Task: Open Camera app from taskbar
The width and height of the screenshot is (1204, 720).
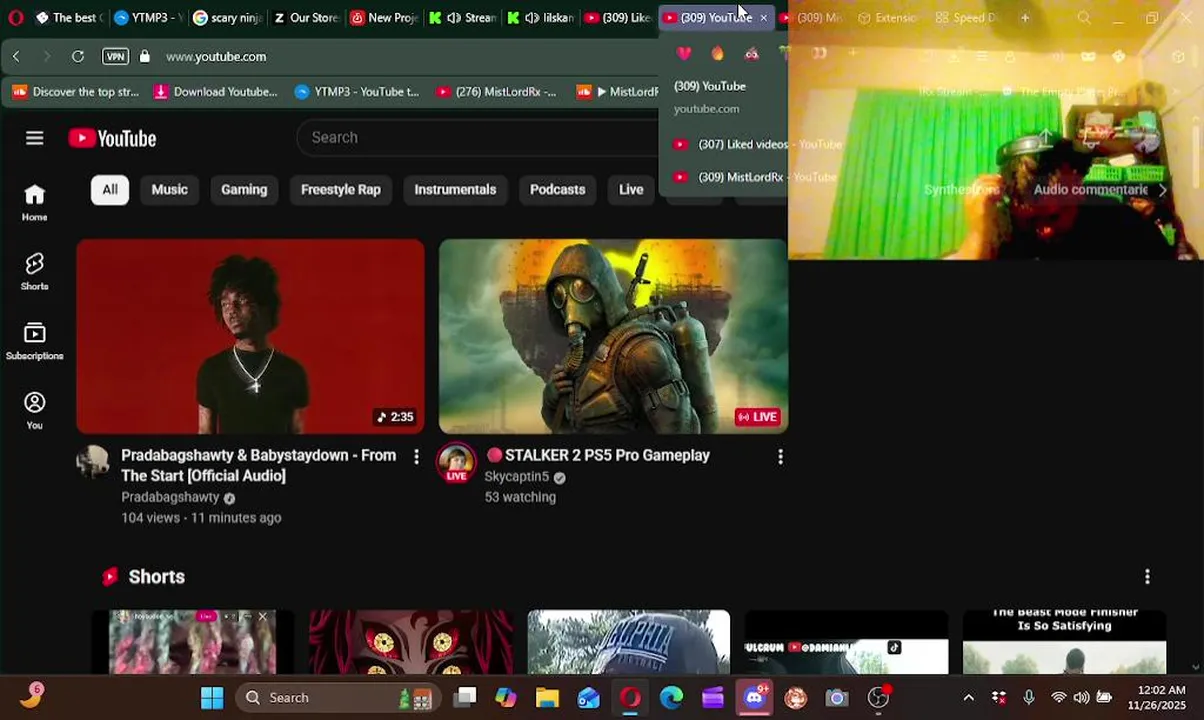Action: (837, 698)
